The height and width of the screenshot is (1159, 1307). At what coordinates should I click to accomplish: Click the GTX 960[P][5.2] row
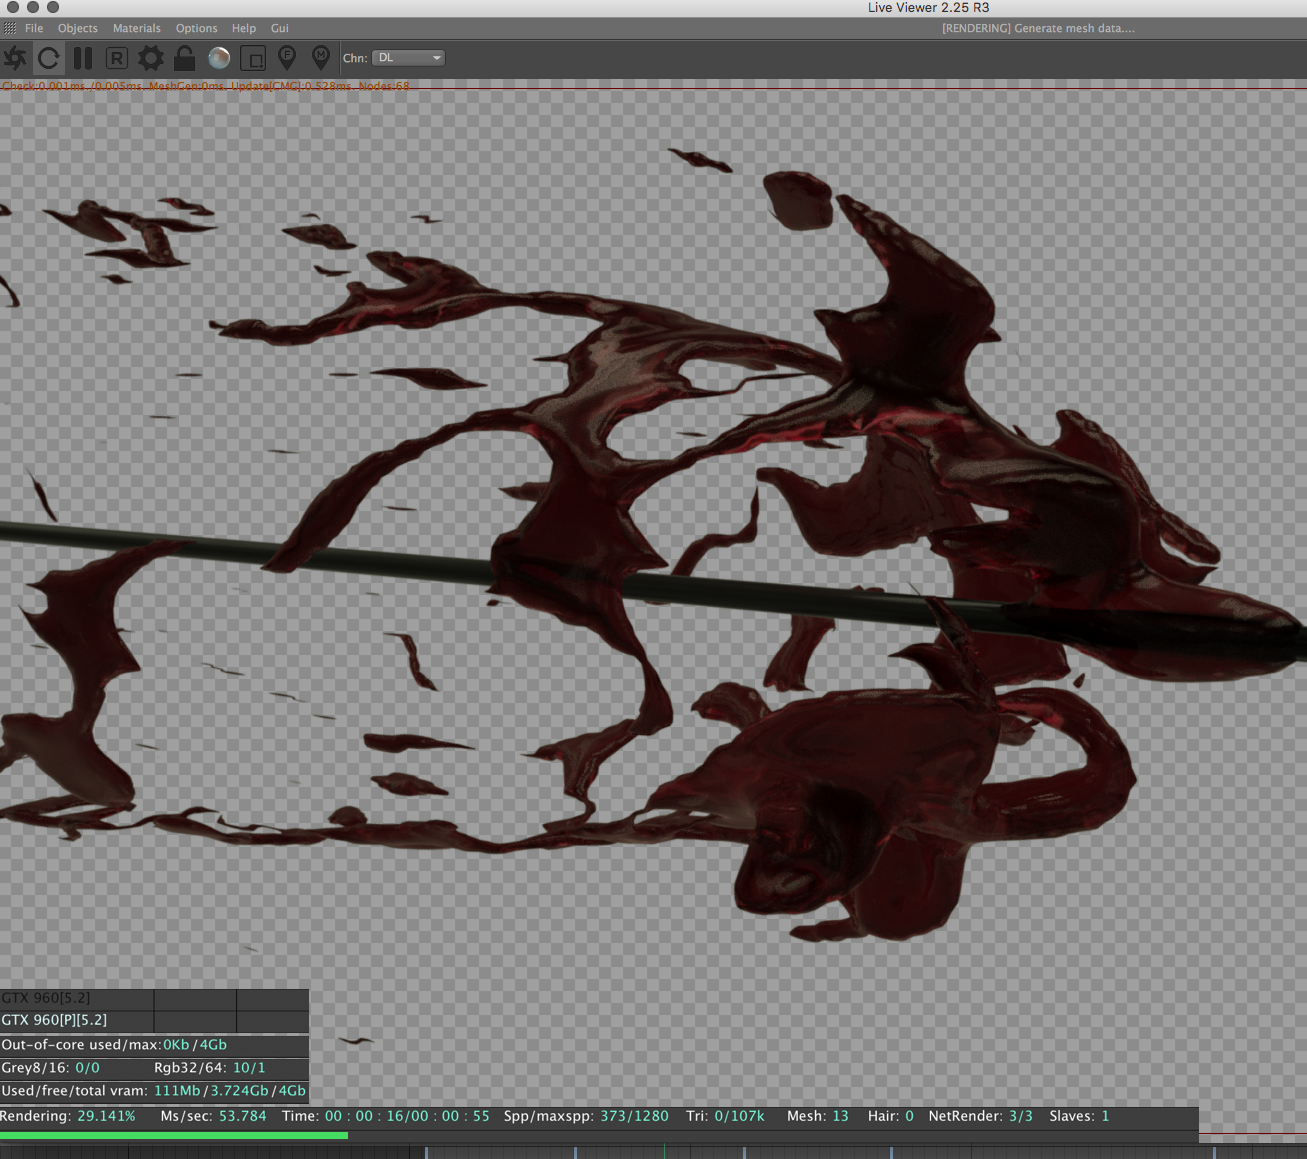(x=154, y=1020)
